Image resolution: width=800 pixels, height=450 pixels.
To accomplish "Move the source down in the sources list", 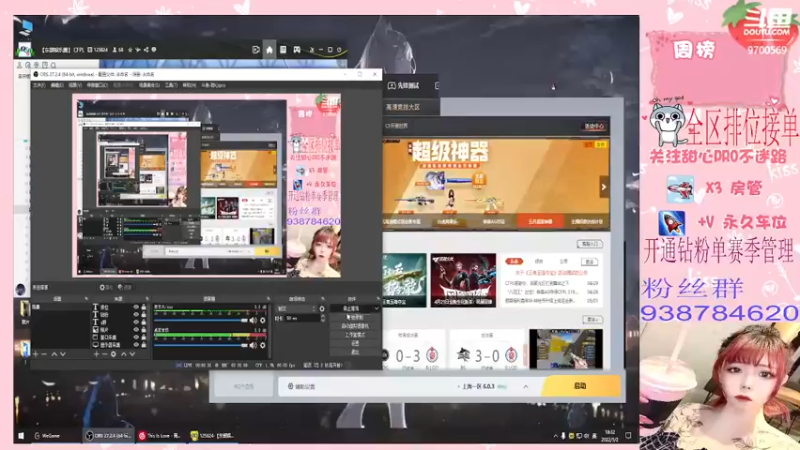I will tap(132, 354).
